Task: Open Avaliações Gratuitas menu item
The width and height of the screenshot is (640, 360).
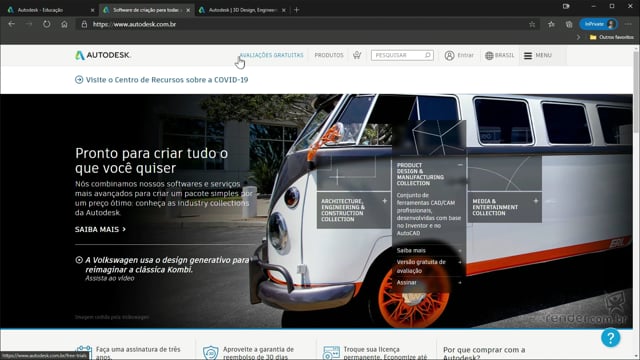Action: [271, 55]
